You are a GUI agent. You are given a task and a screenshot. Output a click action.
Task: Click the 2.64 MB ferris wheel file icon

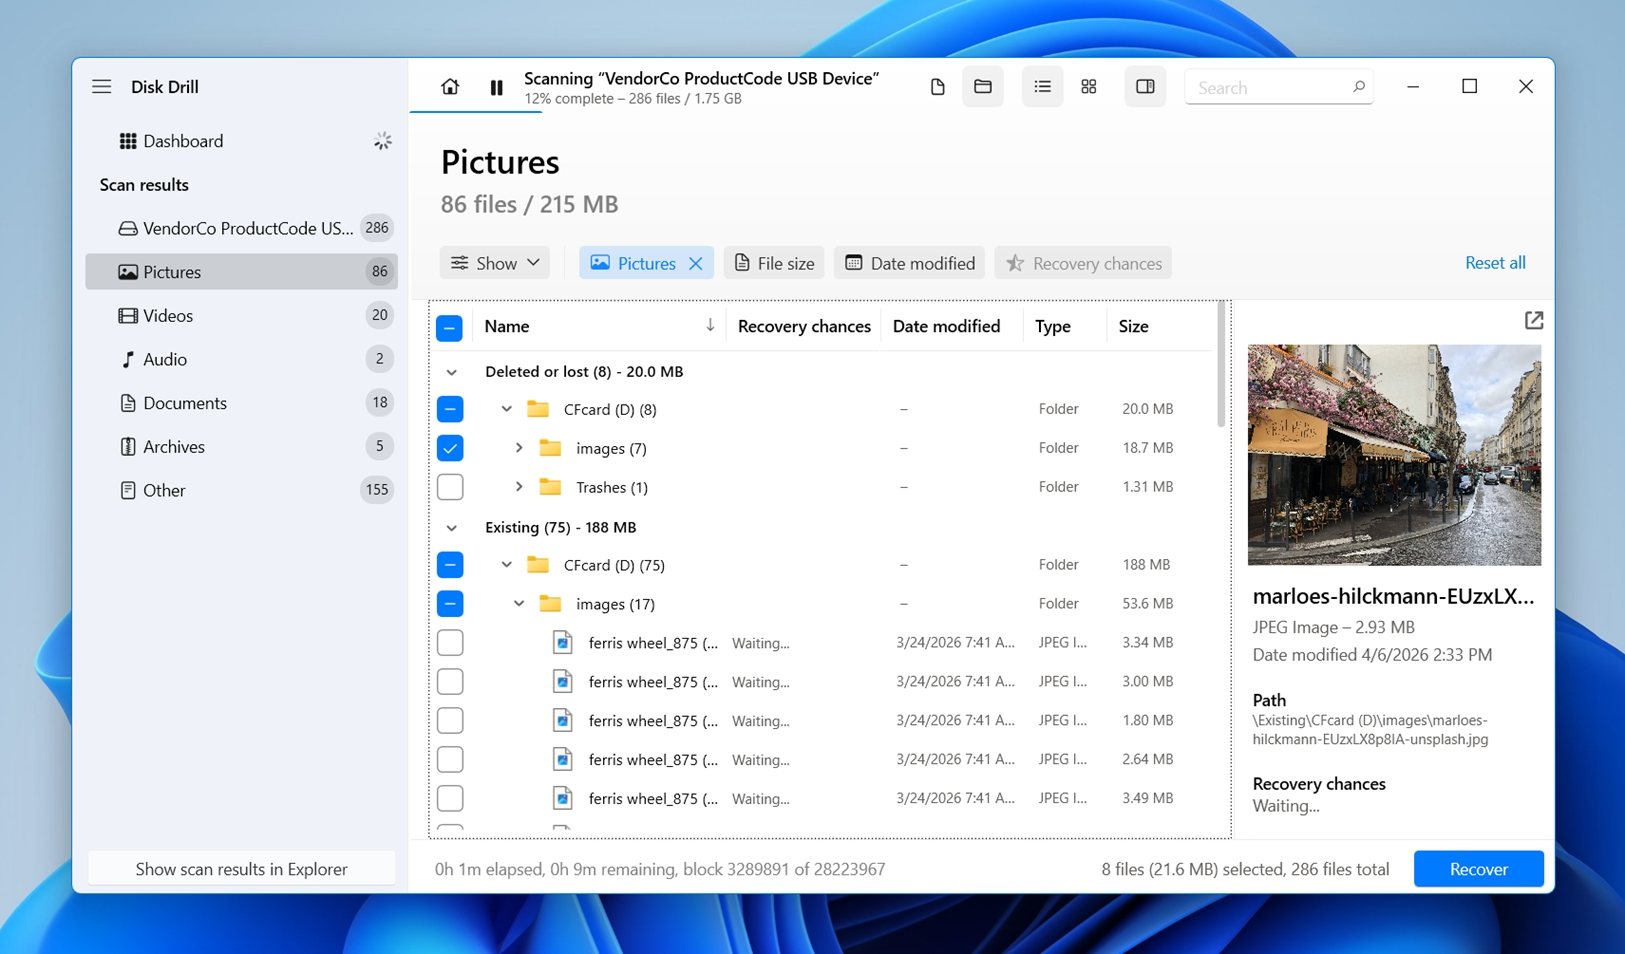coord(563,760)
